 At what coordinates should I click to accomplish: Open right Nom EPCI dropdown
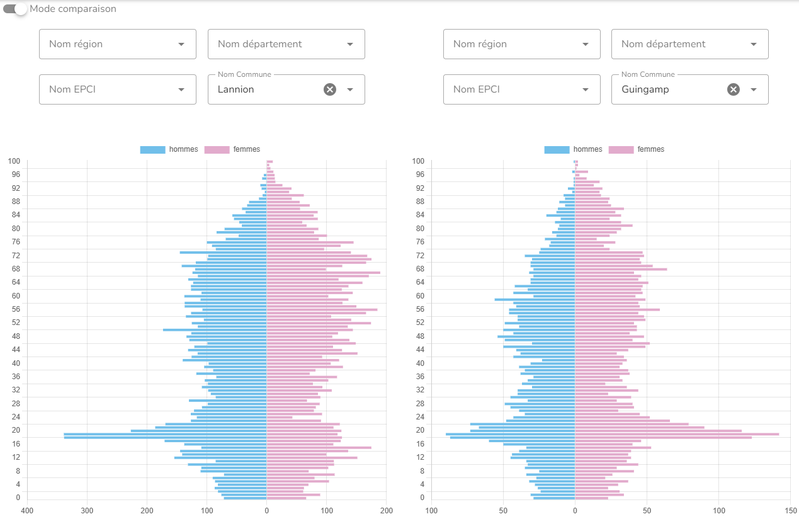tap(521, 89)
